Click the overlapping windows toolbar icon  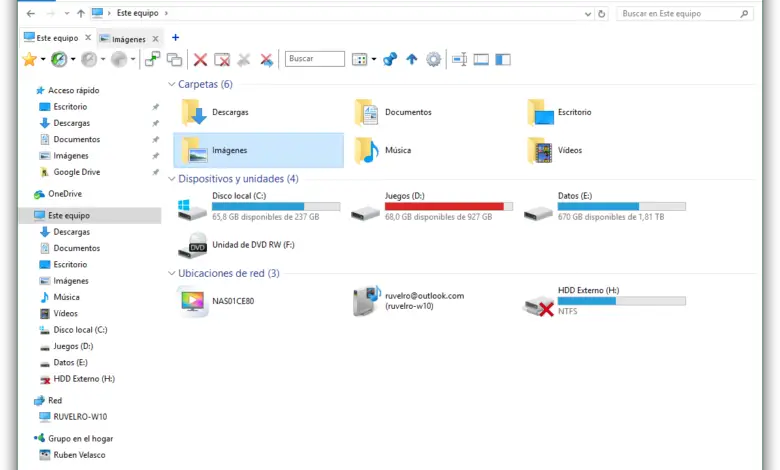(174, 60)
